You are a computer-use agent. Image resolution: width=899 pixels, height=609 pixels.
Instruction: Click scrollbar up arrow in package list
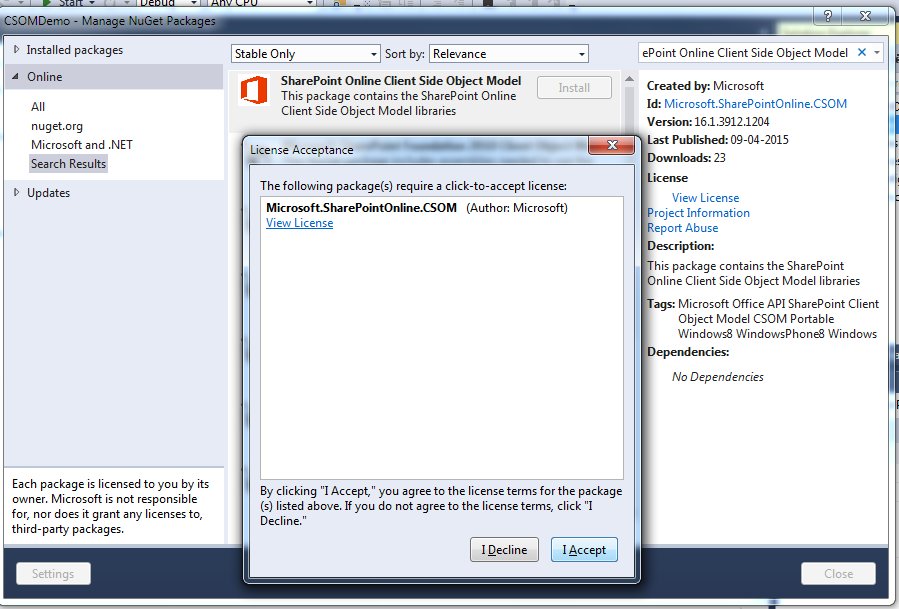tap(629, 79)
